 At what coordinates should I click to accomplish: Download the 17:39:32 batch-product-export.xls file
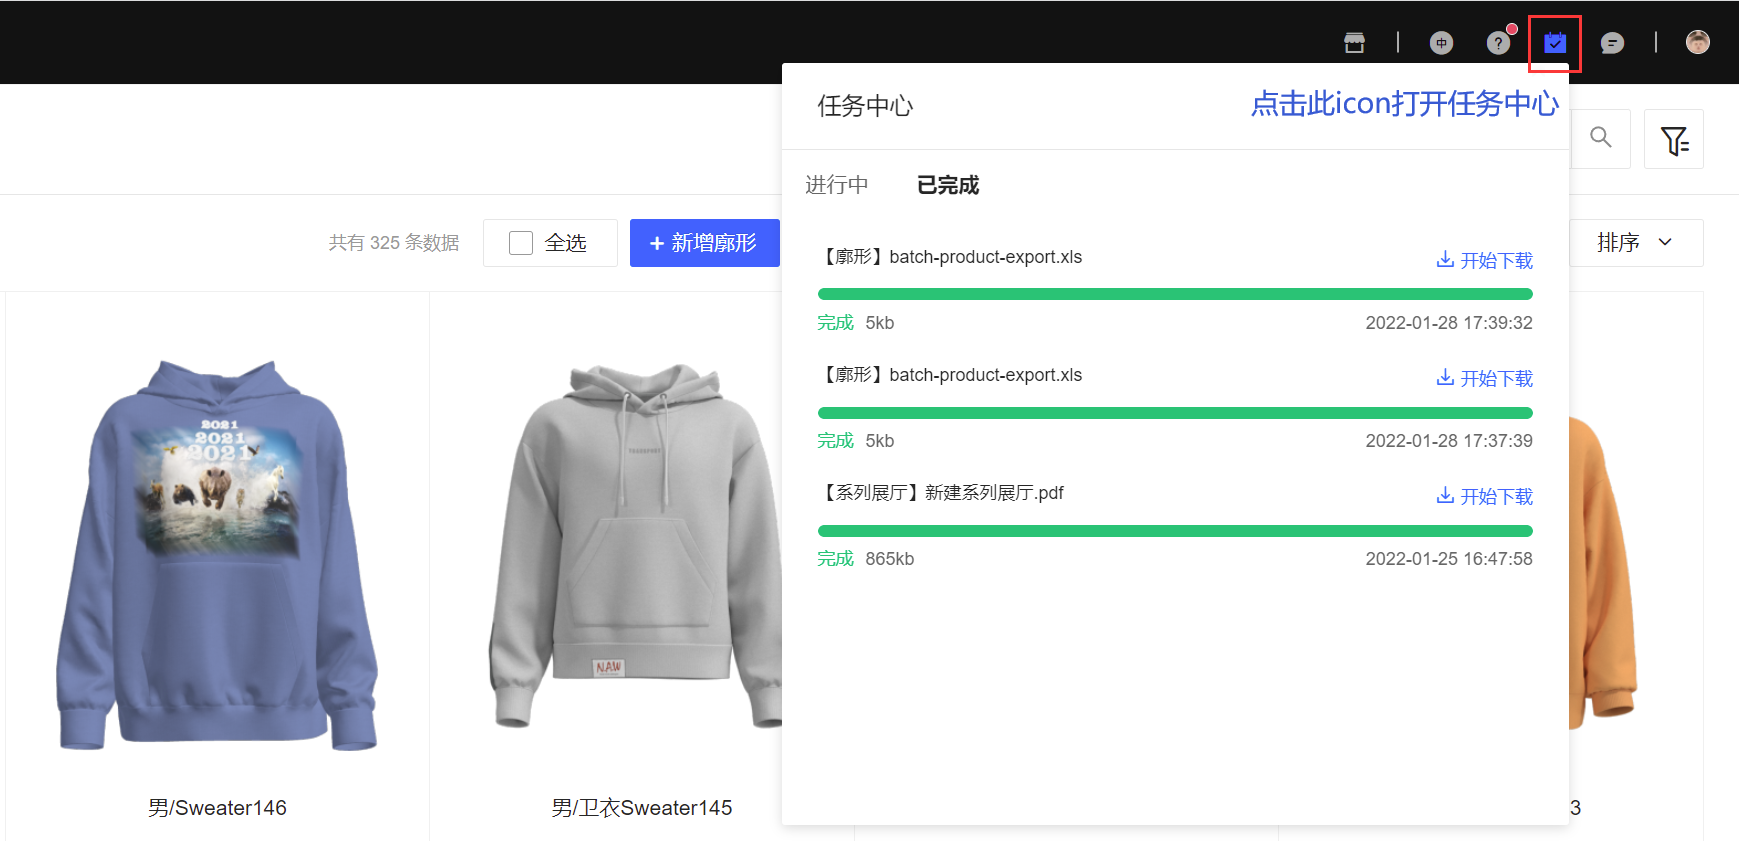1485,260
